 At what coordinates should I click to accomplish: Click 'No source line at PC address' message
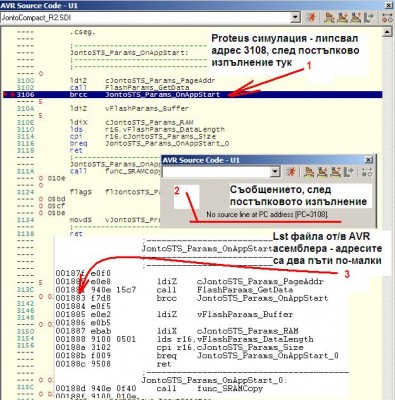coord(267,214)
